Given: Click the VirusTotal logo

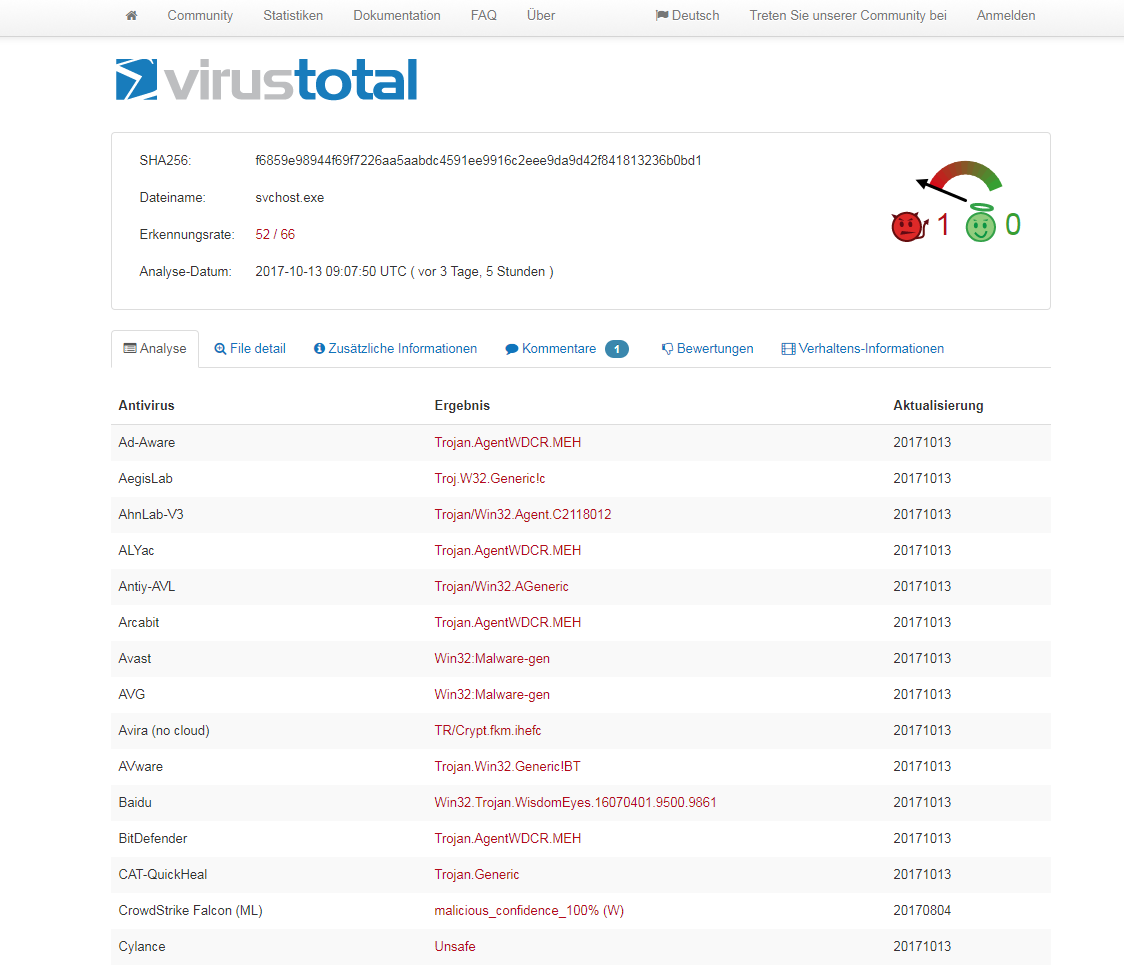Looking at the screenshot, I should pos(267,80).
